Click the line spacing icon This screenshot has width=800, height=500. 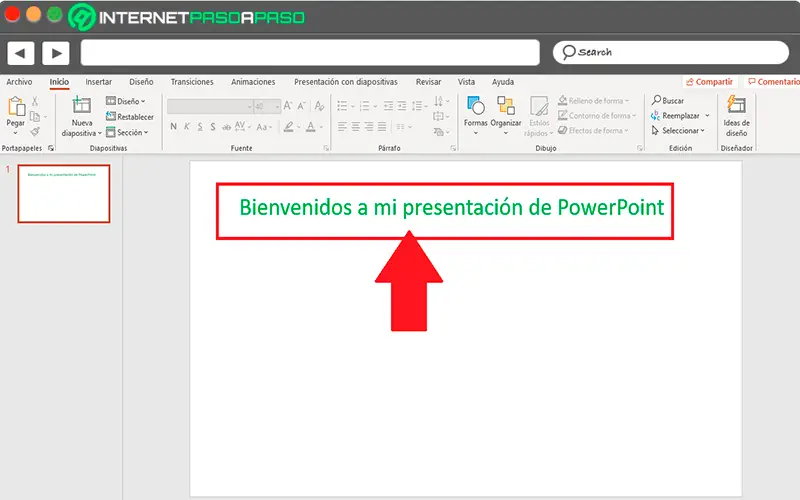[417, 106]
